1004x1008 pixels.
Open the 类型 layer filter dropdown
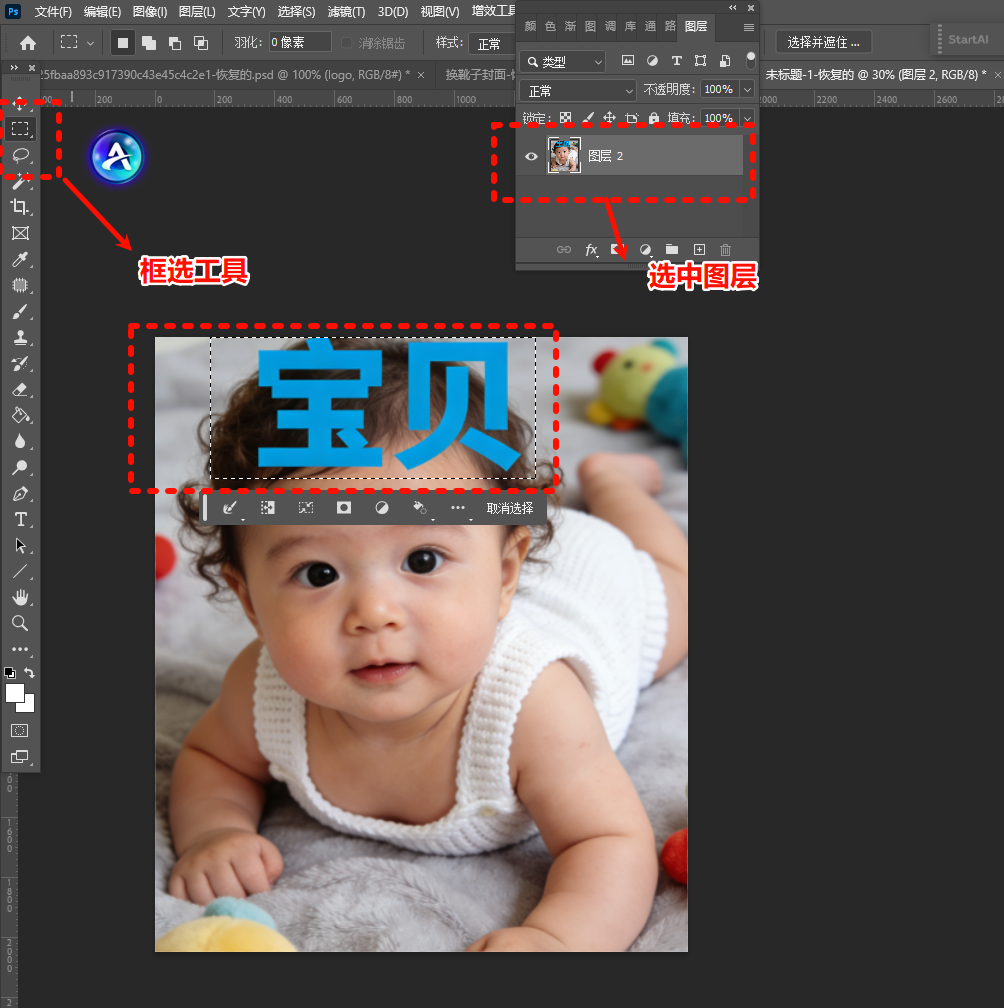point(564,61)
